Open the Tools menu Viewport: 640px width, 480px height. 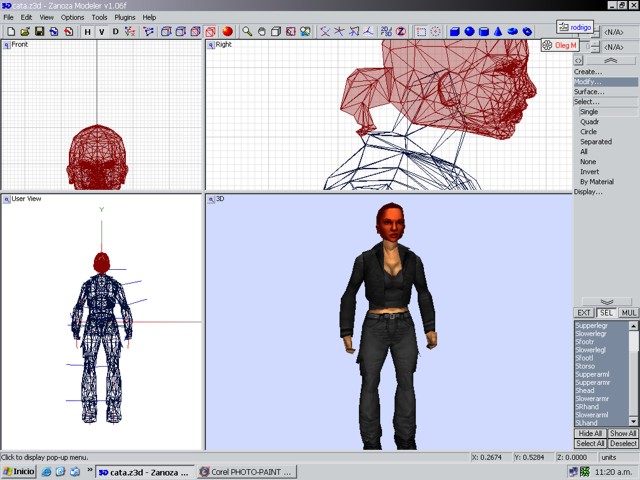(99, 17)
